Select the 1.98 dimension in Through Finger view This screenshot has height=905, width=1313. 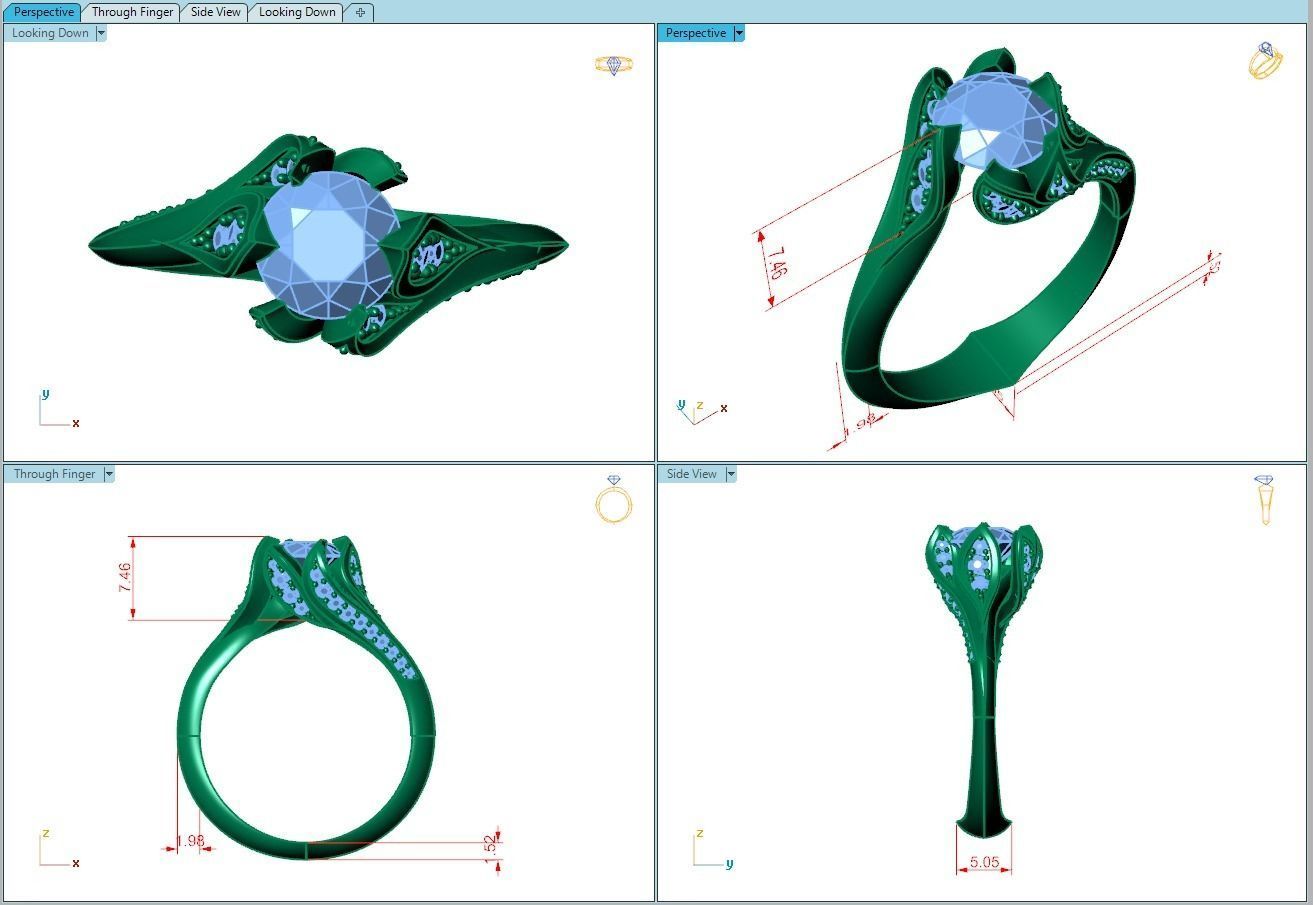pos(190,841)
